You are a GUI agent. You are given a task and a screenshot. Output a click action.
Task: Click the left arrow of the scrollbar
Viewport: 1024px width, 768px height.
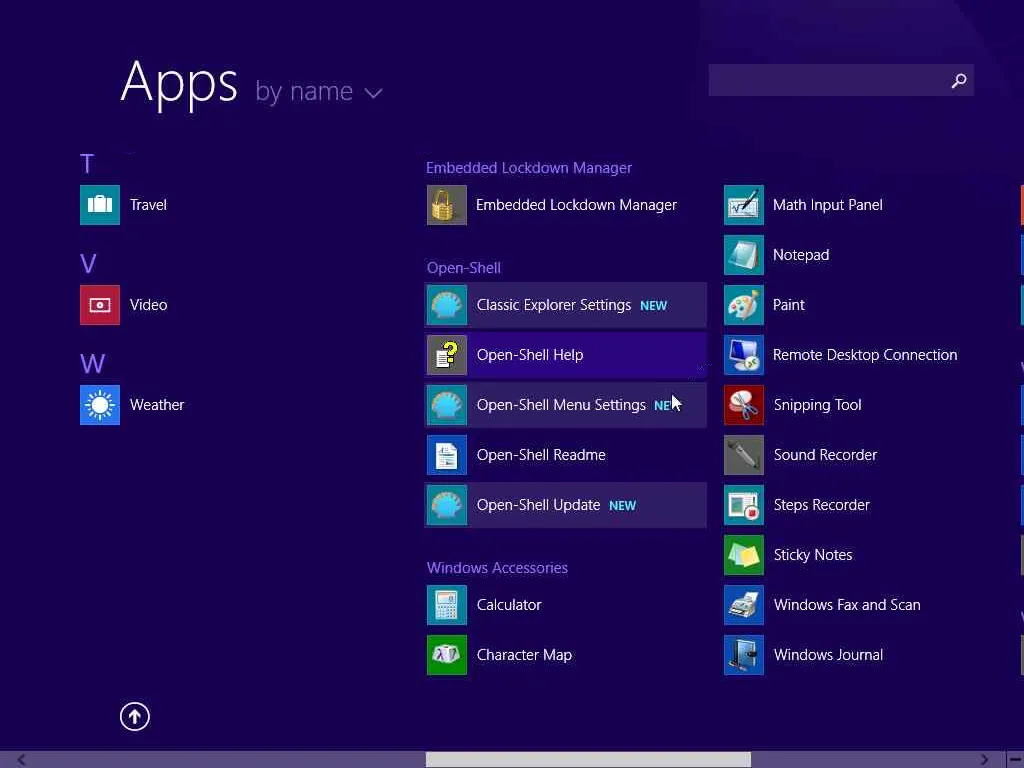pyautogui.click(x=21, y=760)
